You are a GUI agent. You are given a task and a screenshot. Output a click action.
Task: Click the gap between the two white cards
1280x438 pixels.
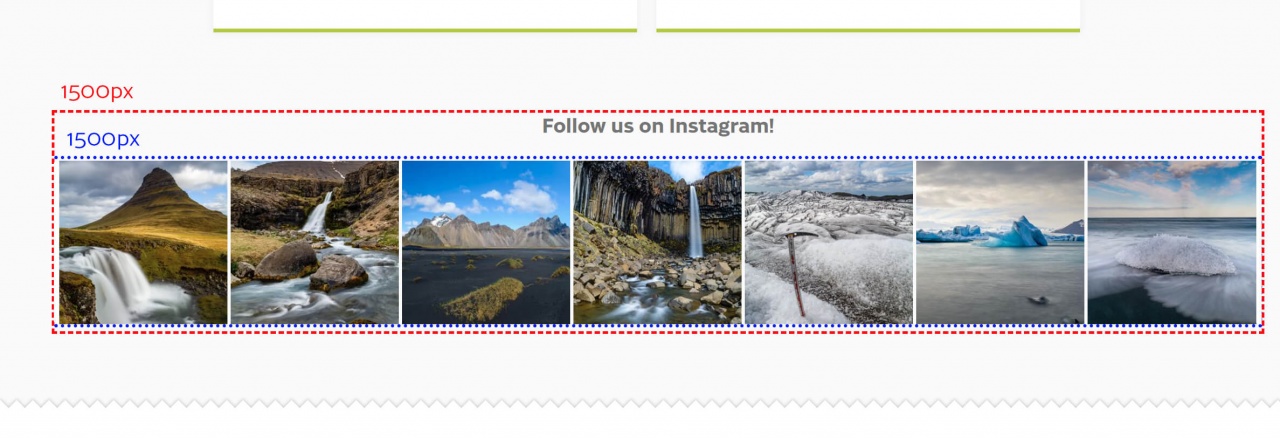[x=646, y=14]
